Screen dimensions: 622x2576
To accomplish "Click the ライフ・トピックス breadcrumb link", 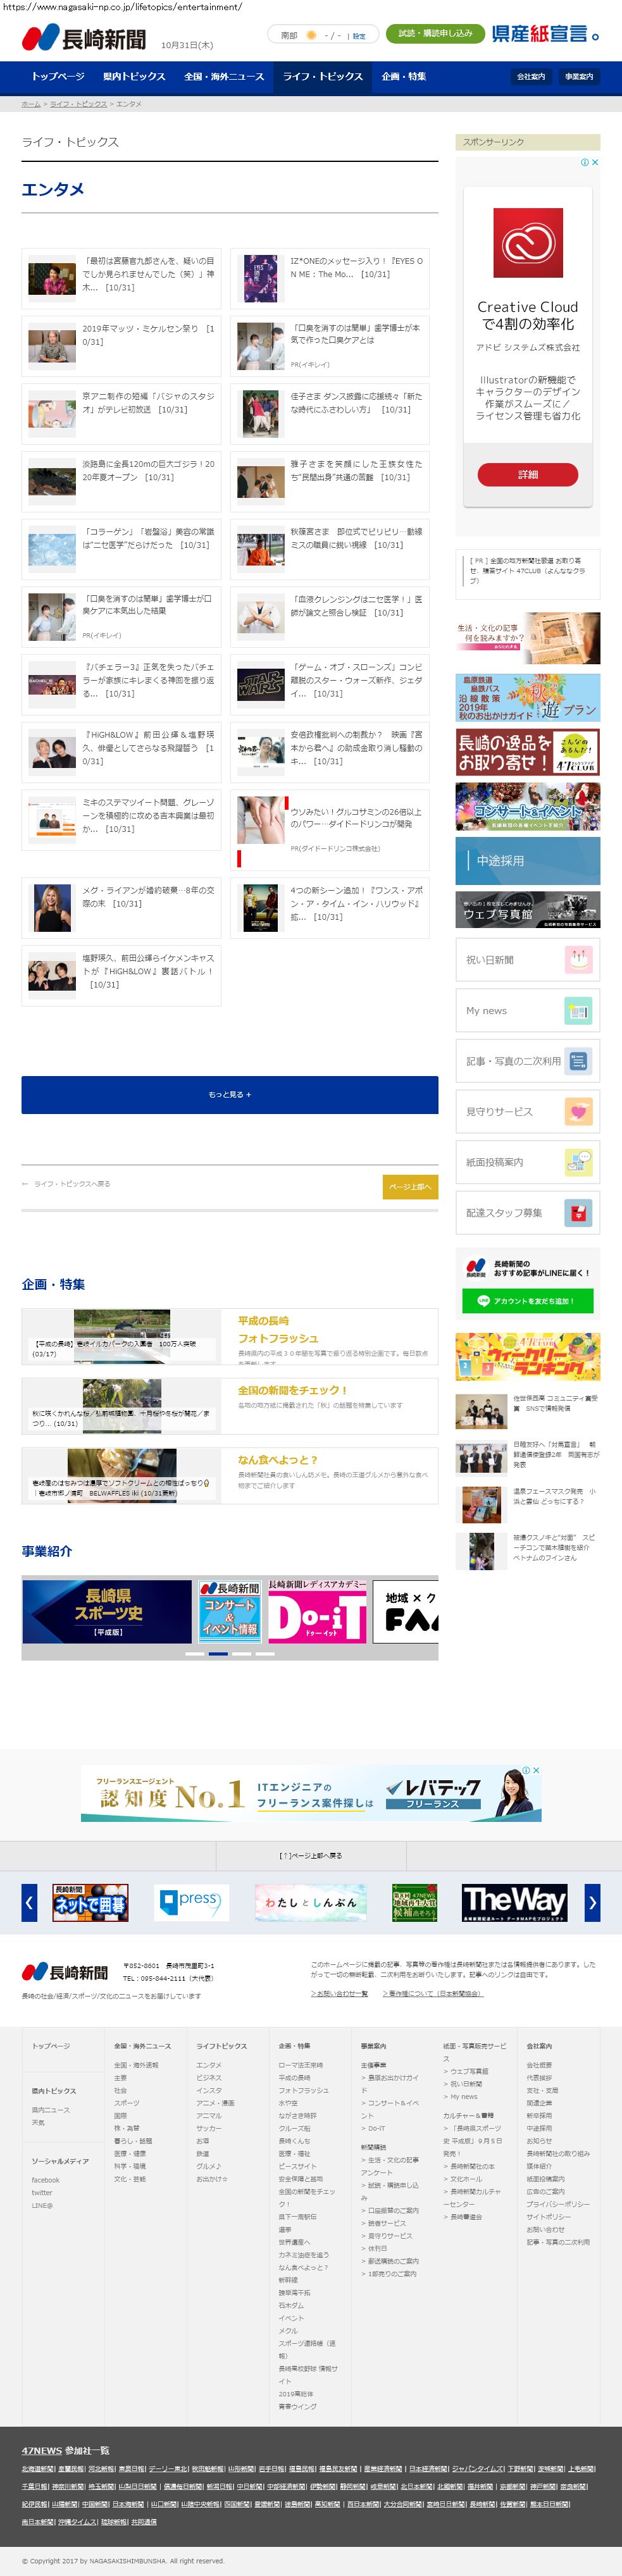I will 78,104.
